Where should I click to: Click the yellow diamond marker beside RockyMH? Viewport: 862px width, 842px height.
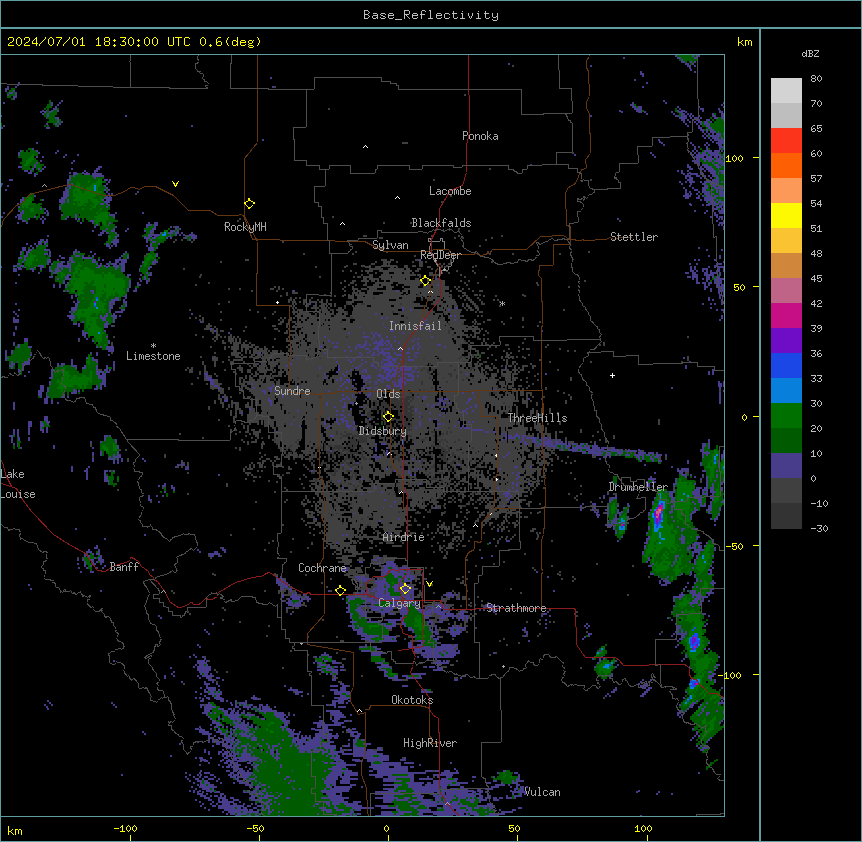pos(249,204)
